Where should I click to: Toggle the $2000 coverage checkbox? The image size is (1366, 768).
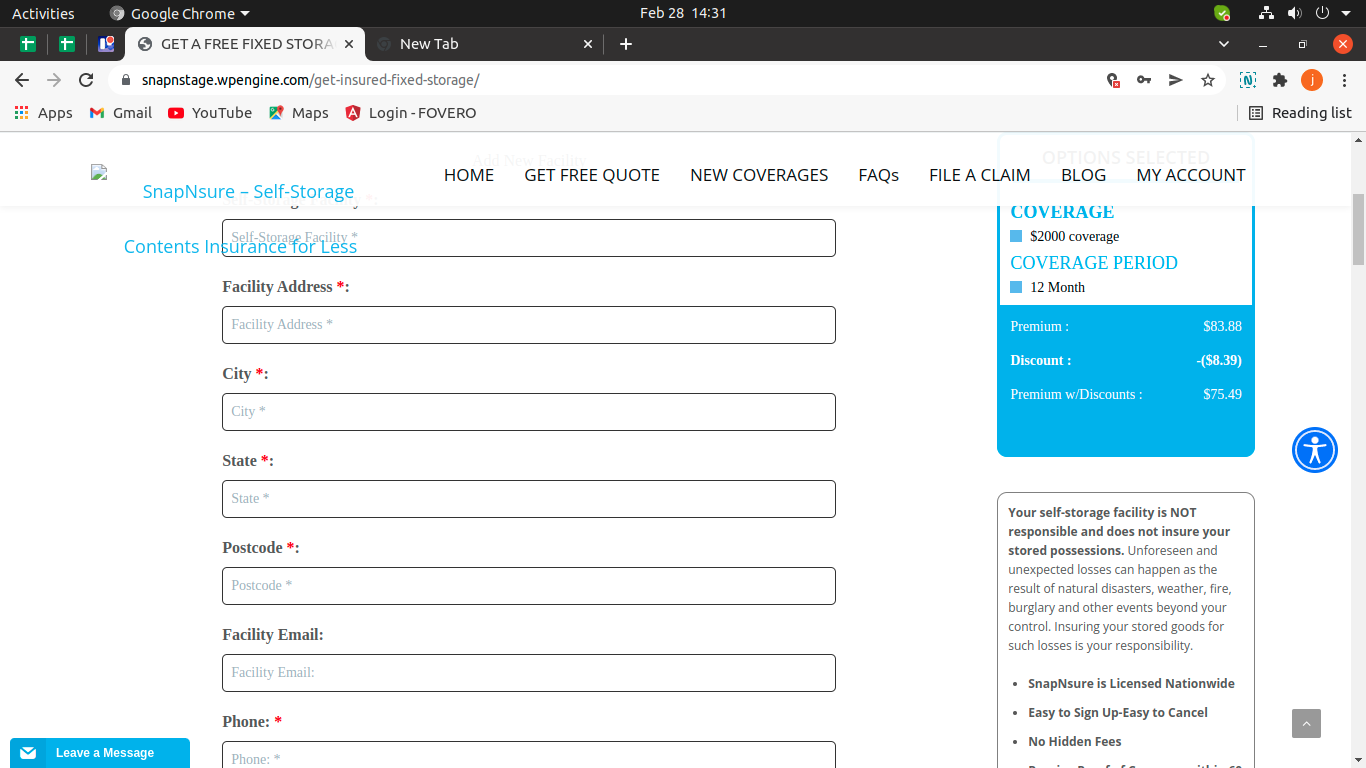coord(1016,236)
